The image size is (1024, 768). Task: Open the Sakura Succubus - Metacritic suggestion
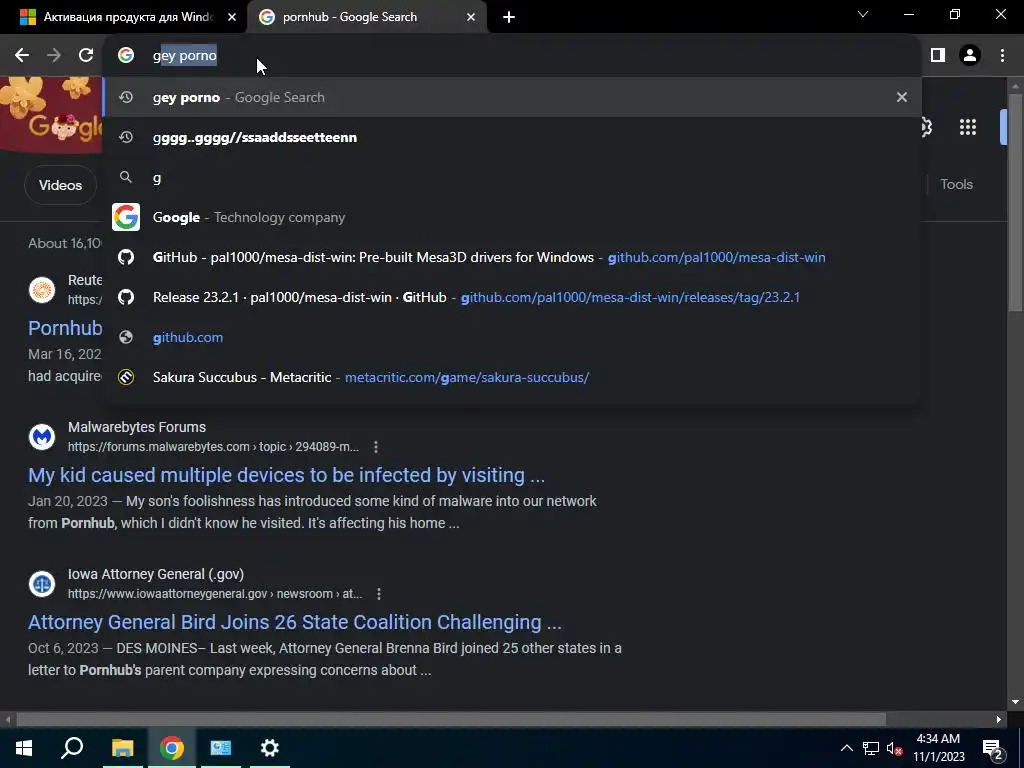pos(511,377)
